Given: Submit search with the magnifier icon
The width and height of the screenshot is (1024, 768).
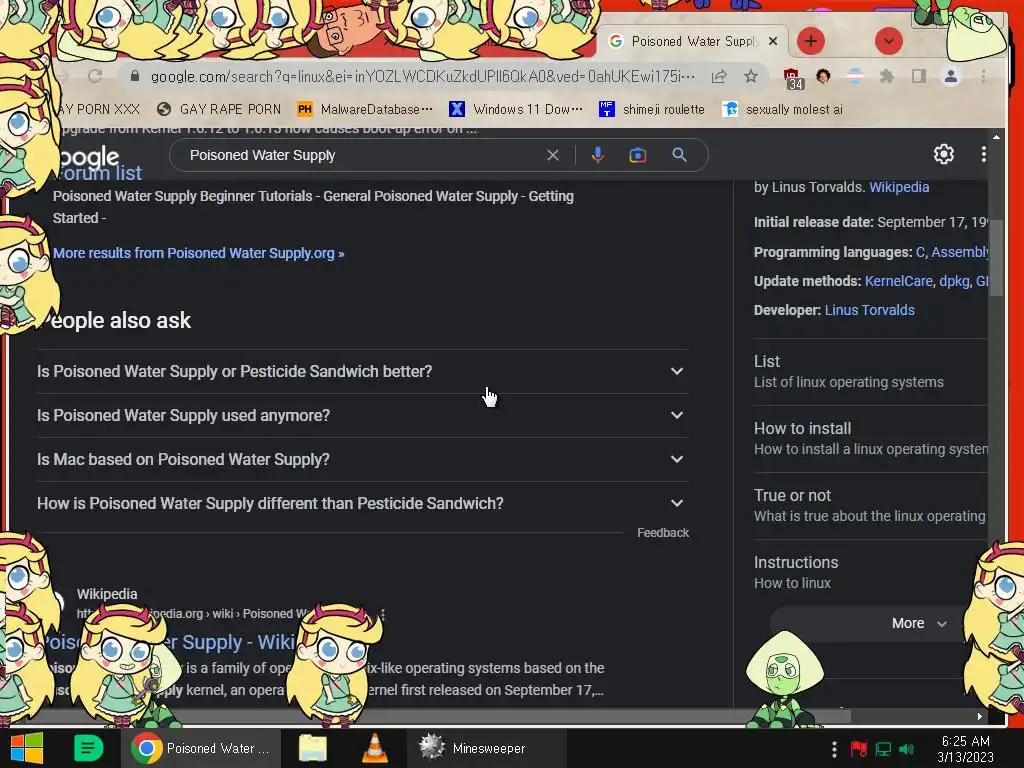Looking at the screenshot, I should (679, 155).
